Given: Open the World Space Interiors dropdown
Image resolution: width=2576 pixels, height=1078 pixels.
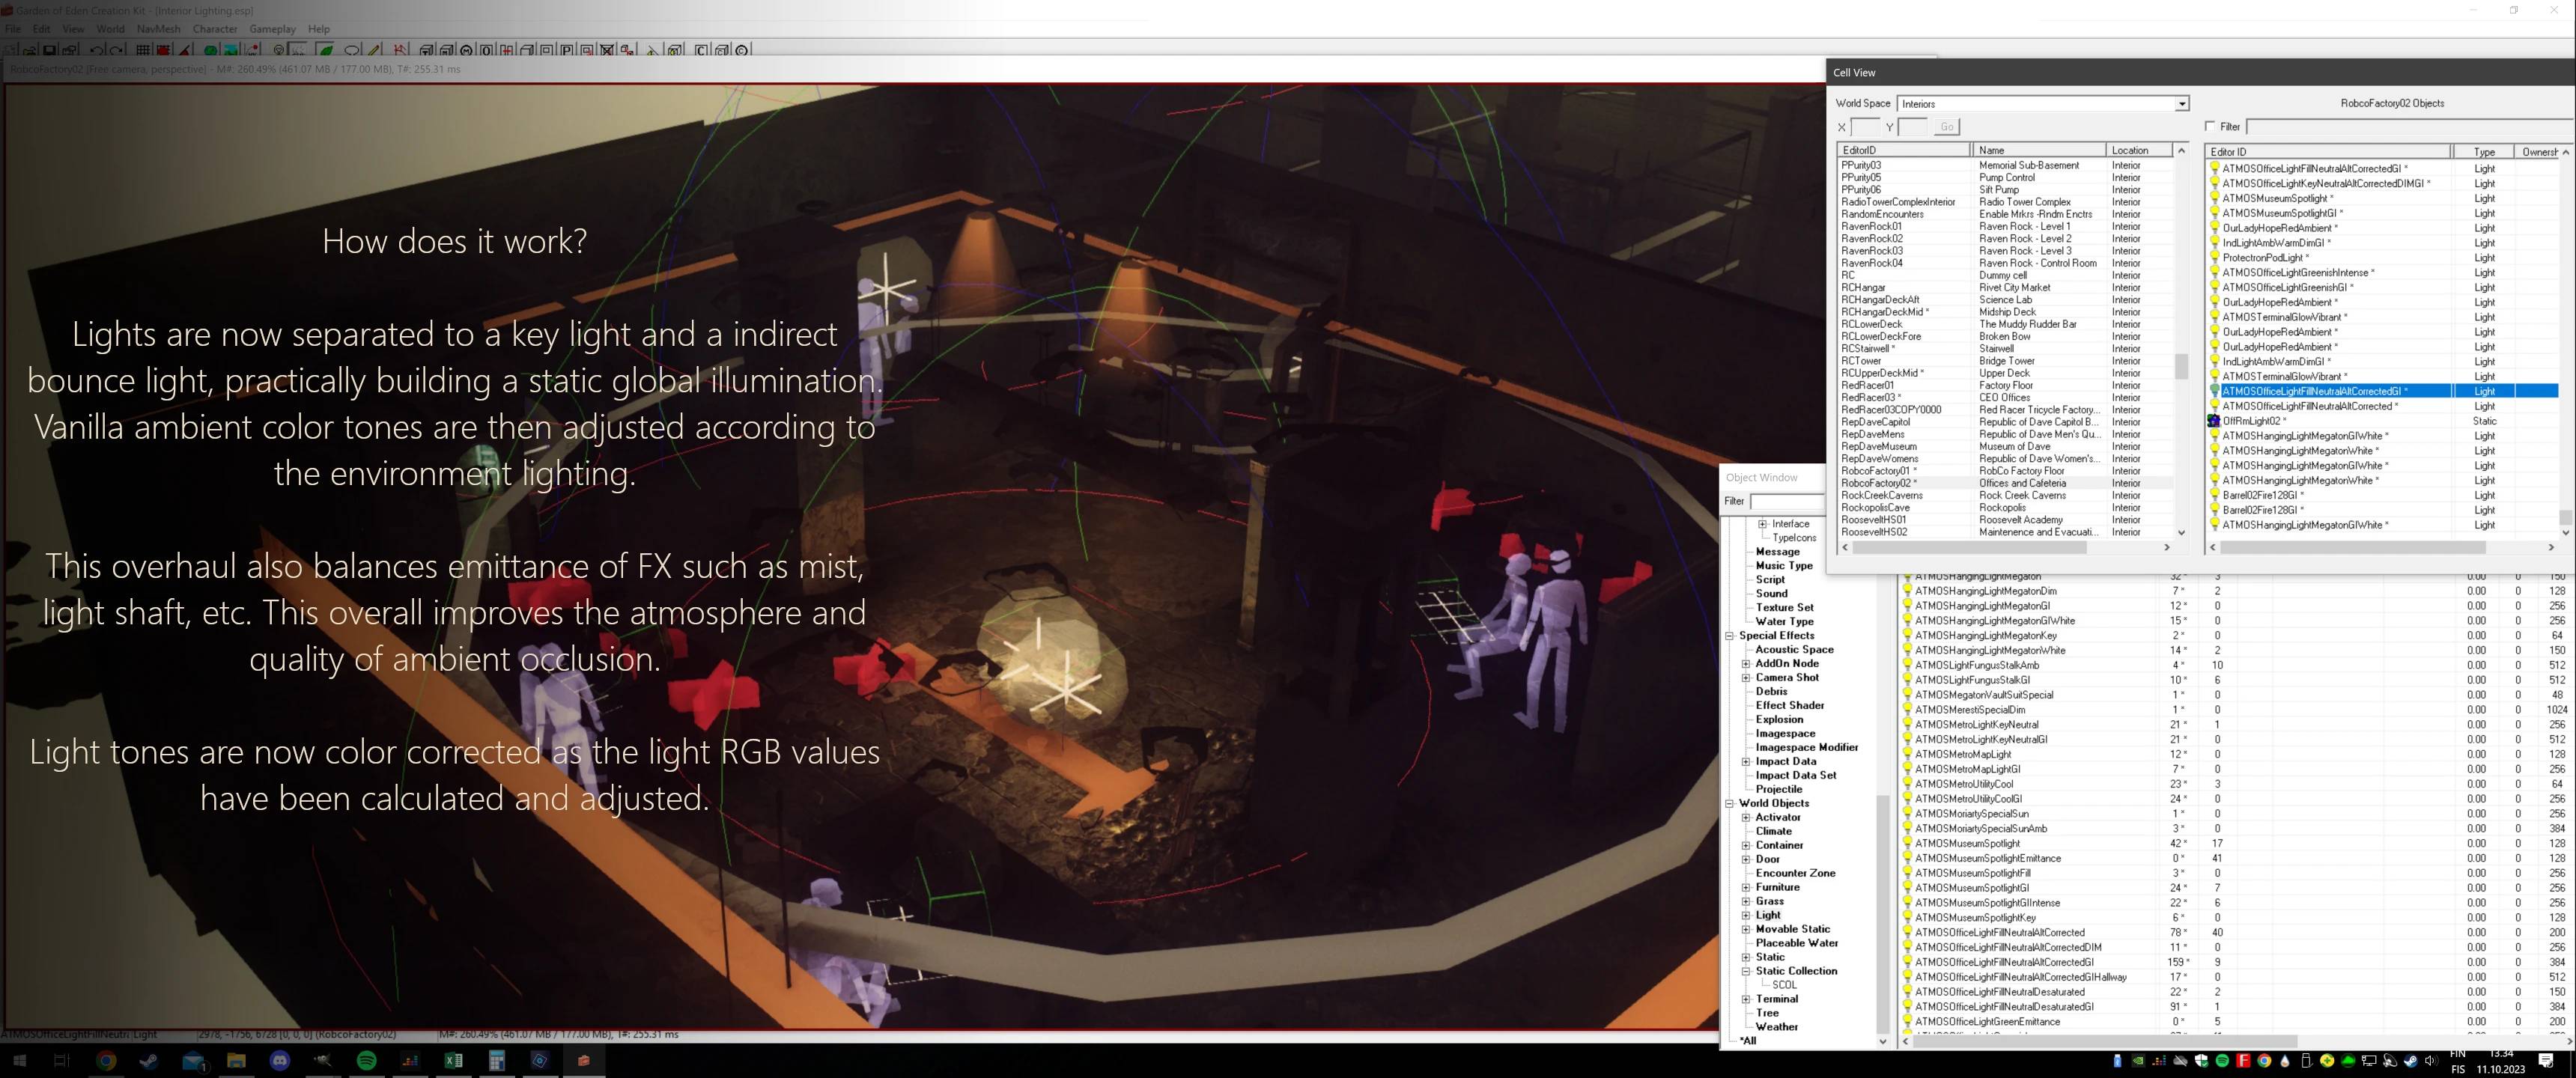Looking at the screenshot, I should click(2182, 104).
